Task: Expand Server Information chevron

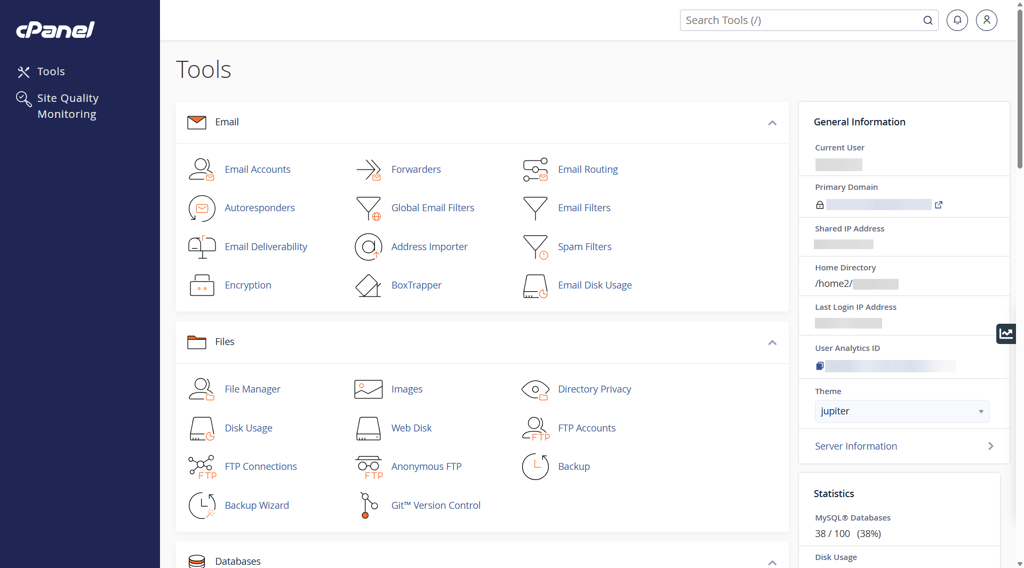Action: [x=990, y=446]
